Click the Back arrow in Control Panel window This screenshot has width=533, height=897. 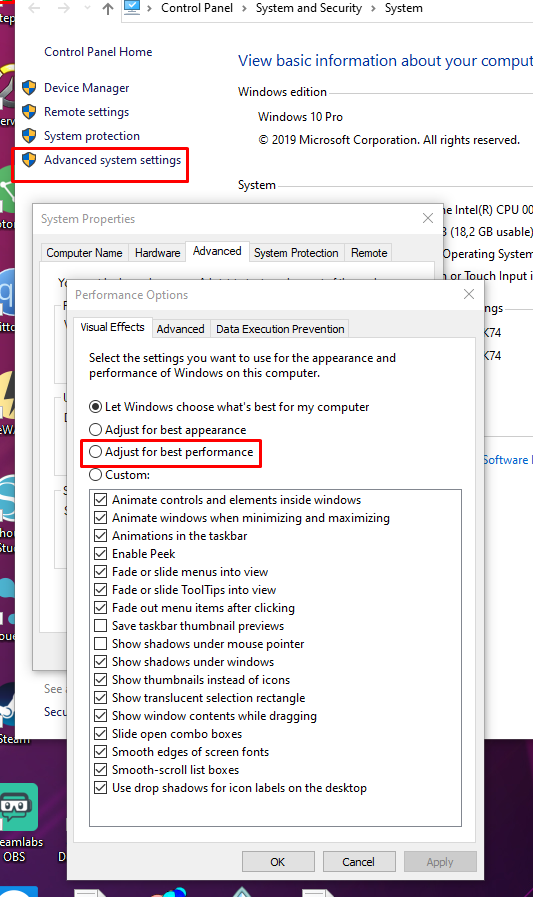[34, 9]
